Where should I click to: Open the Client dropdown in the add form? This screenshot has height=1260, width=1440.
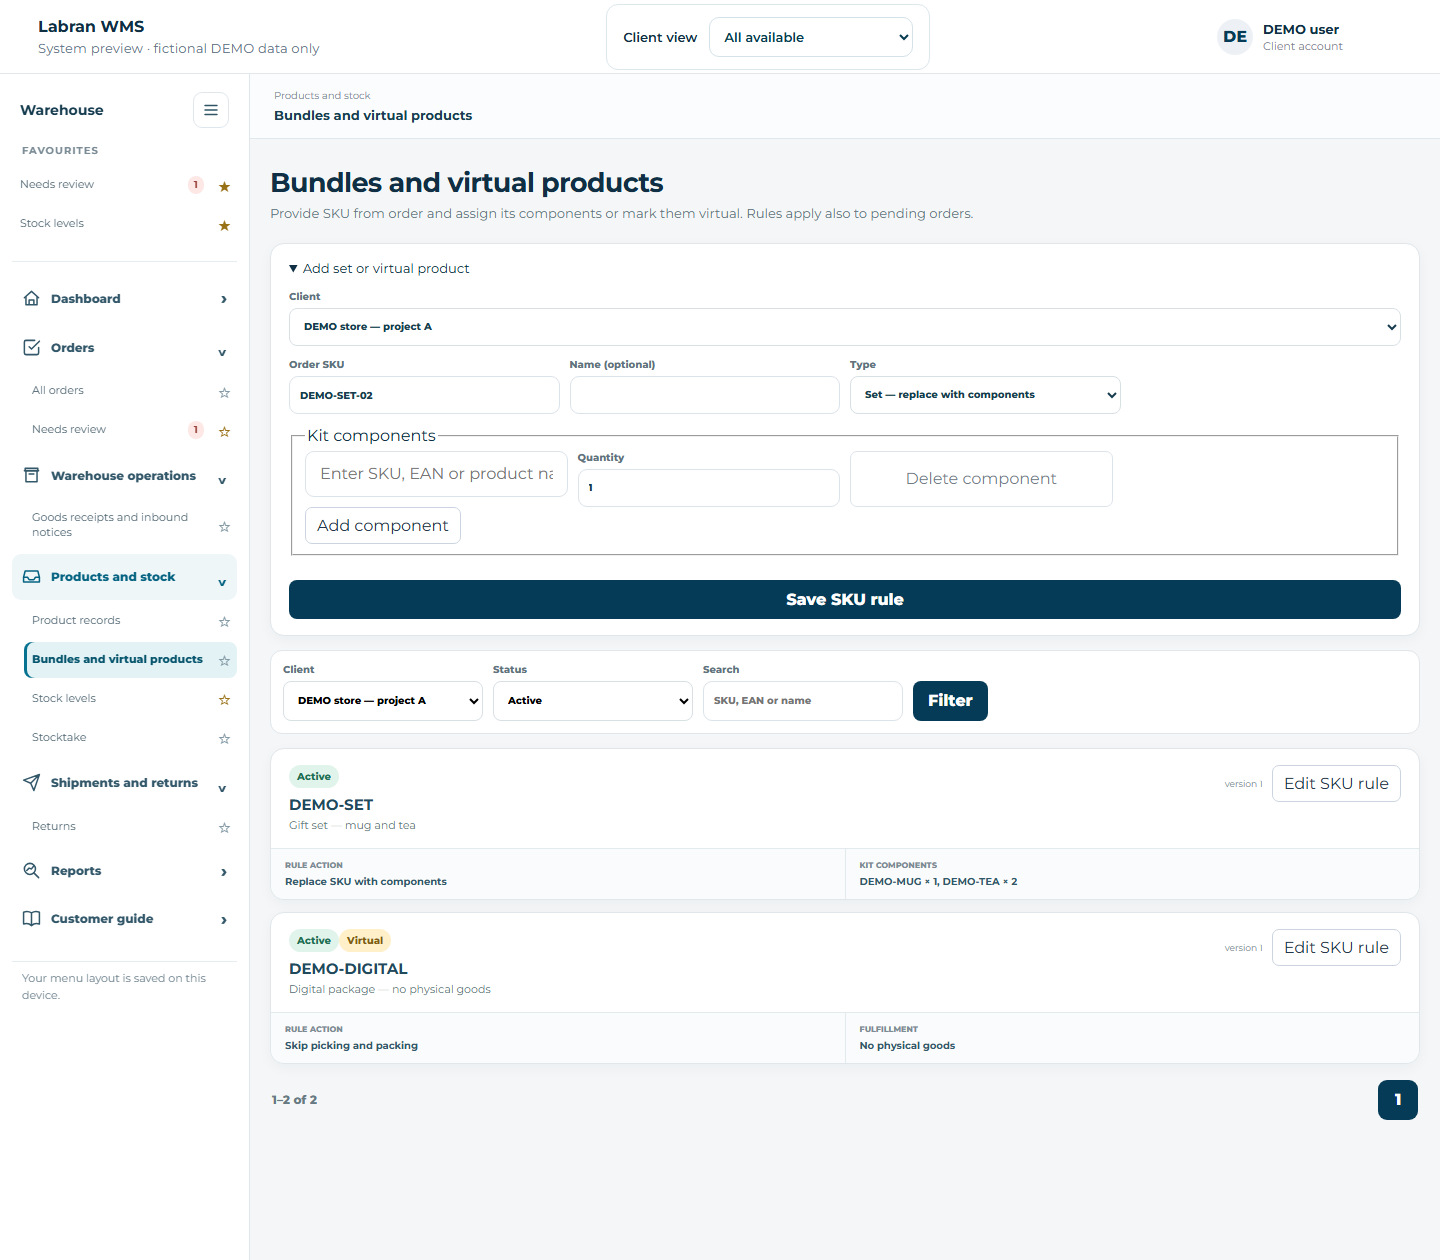pyautogui.click(x=845, y=327)
